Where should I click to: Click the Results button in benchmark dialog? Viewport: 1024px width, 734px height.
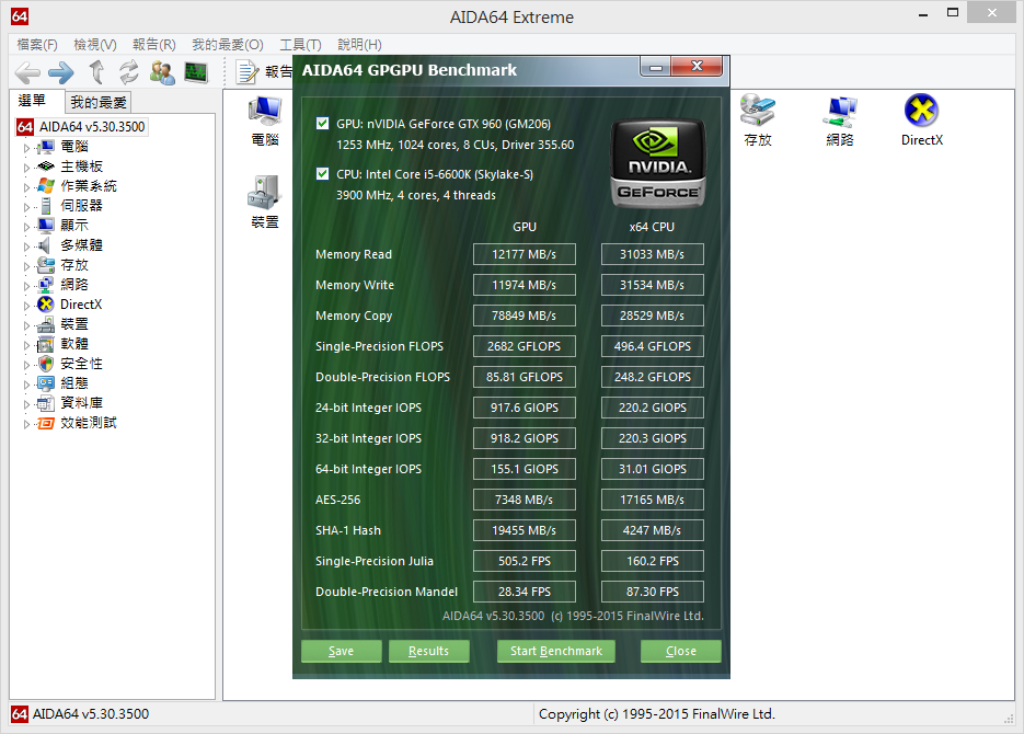tap(428, 651)
